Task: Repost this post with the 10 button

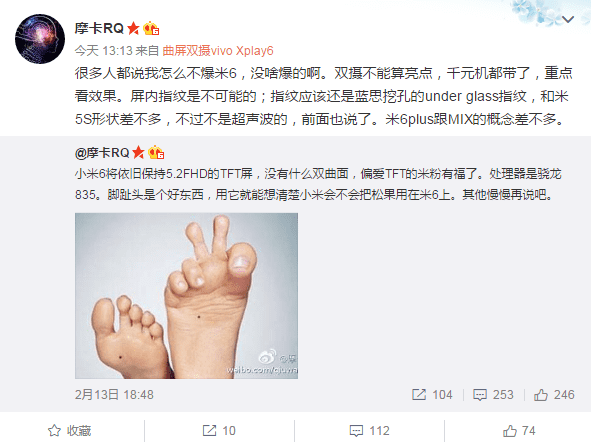Action: pos(219,430)
